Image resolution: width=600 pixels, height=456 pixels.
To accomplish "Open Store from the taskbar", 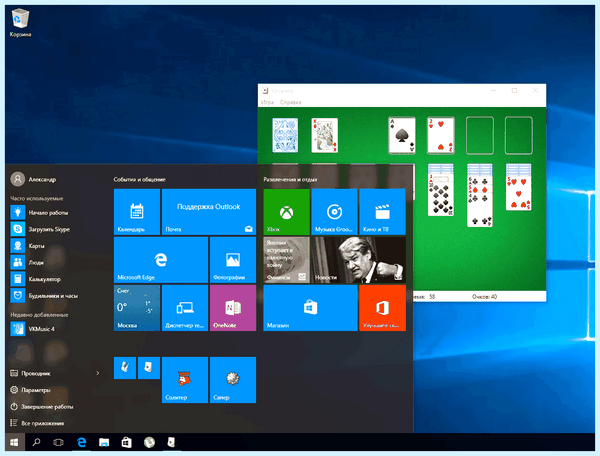I will tap(126, 442).
